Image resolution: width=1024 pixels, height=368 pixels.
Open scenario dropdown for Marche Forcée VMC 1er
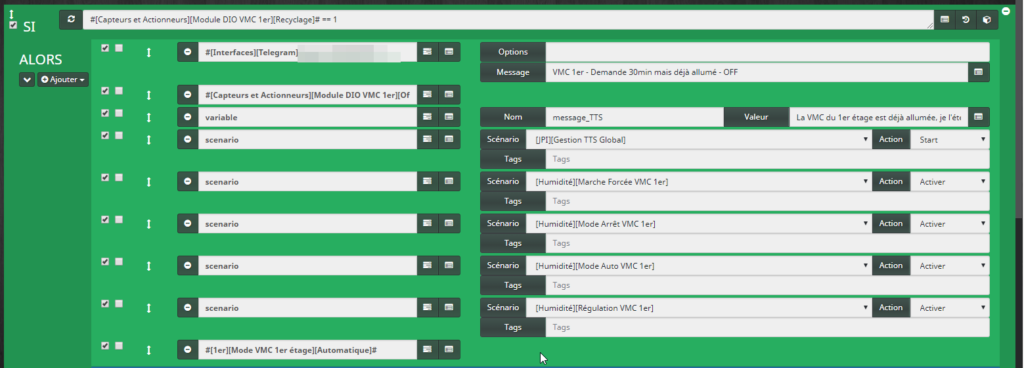coord(699,181)
